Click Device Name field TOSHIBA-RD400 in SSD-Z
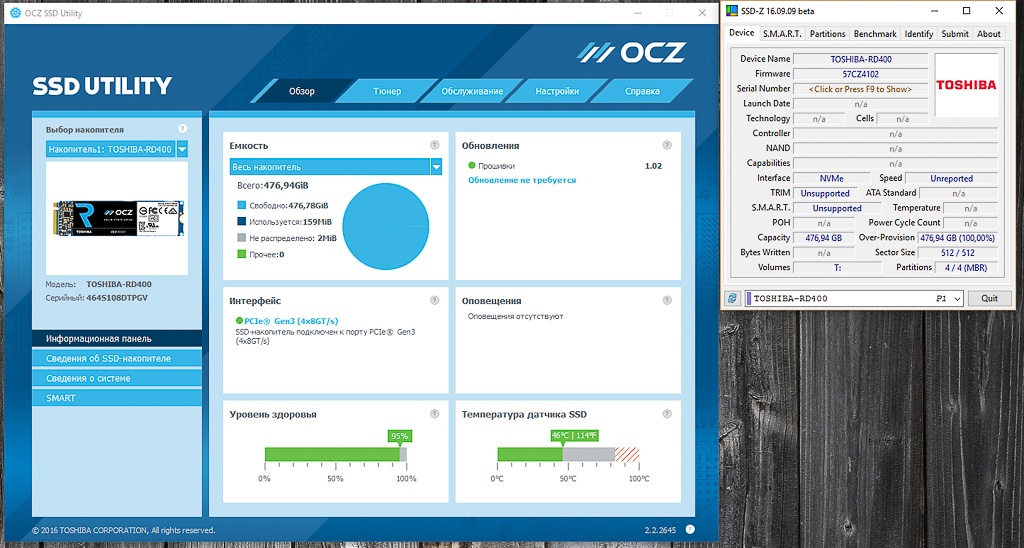 pos(860,59)
